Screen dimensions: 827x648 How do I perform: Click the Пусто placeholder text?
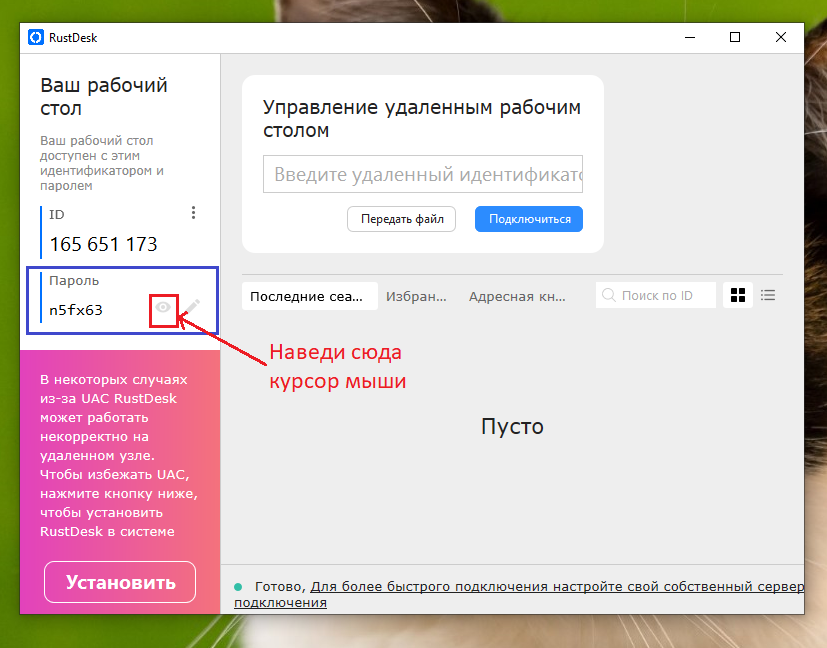click(x=512, y=426)
